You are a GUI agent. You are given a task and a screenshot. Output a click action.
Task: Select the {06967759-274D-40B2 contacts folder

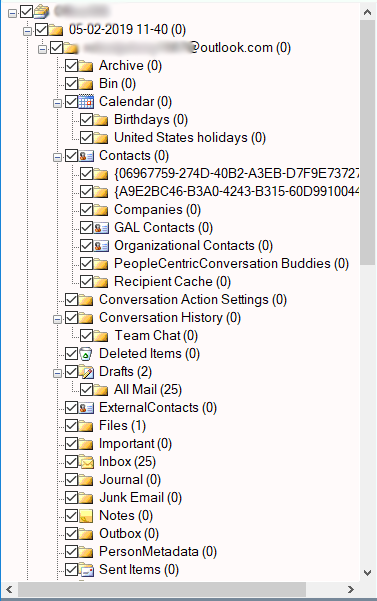click(x=237, y=174)
